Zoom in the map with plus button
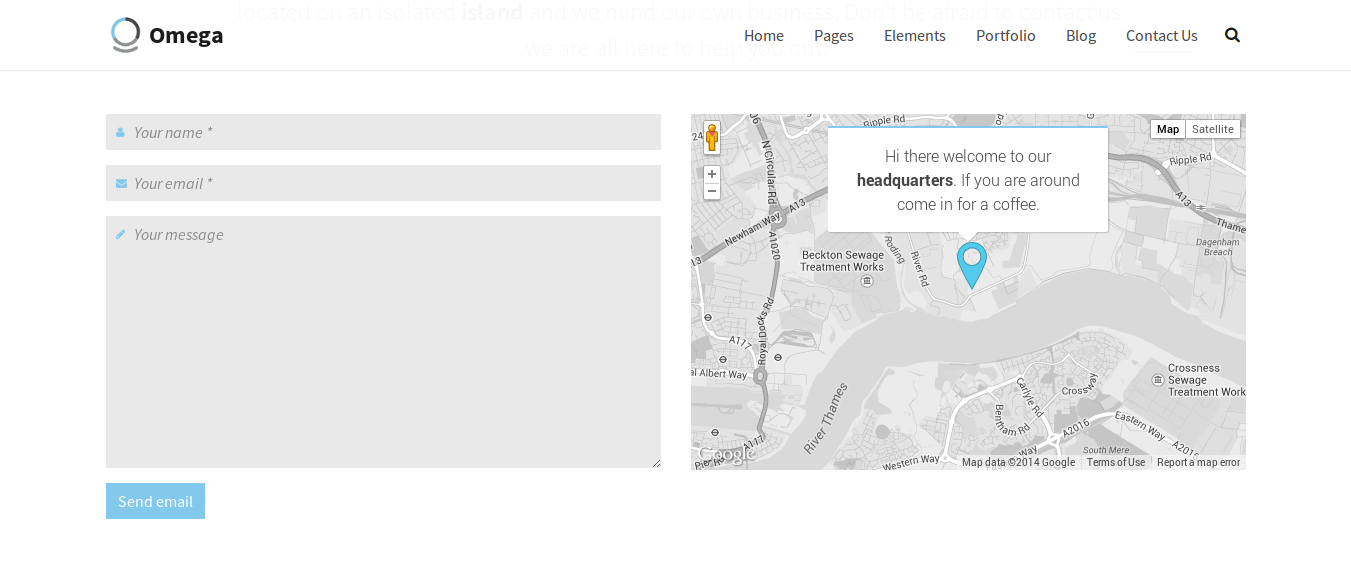Viewport: 1351px width, 587px height. tap(712, 174)
